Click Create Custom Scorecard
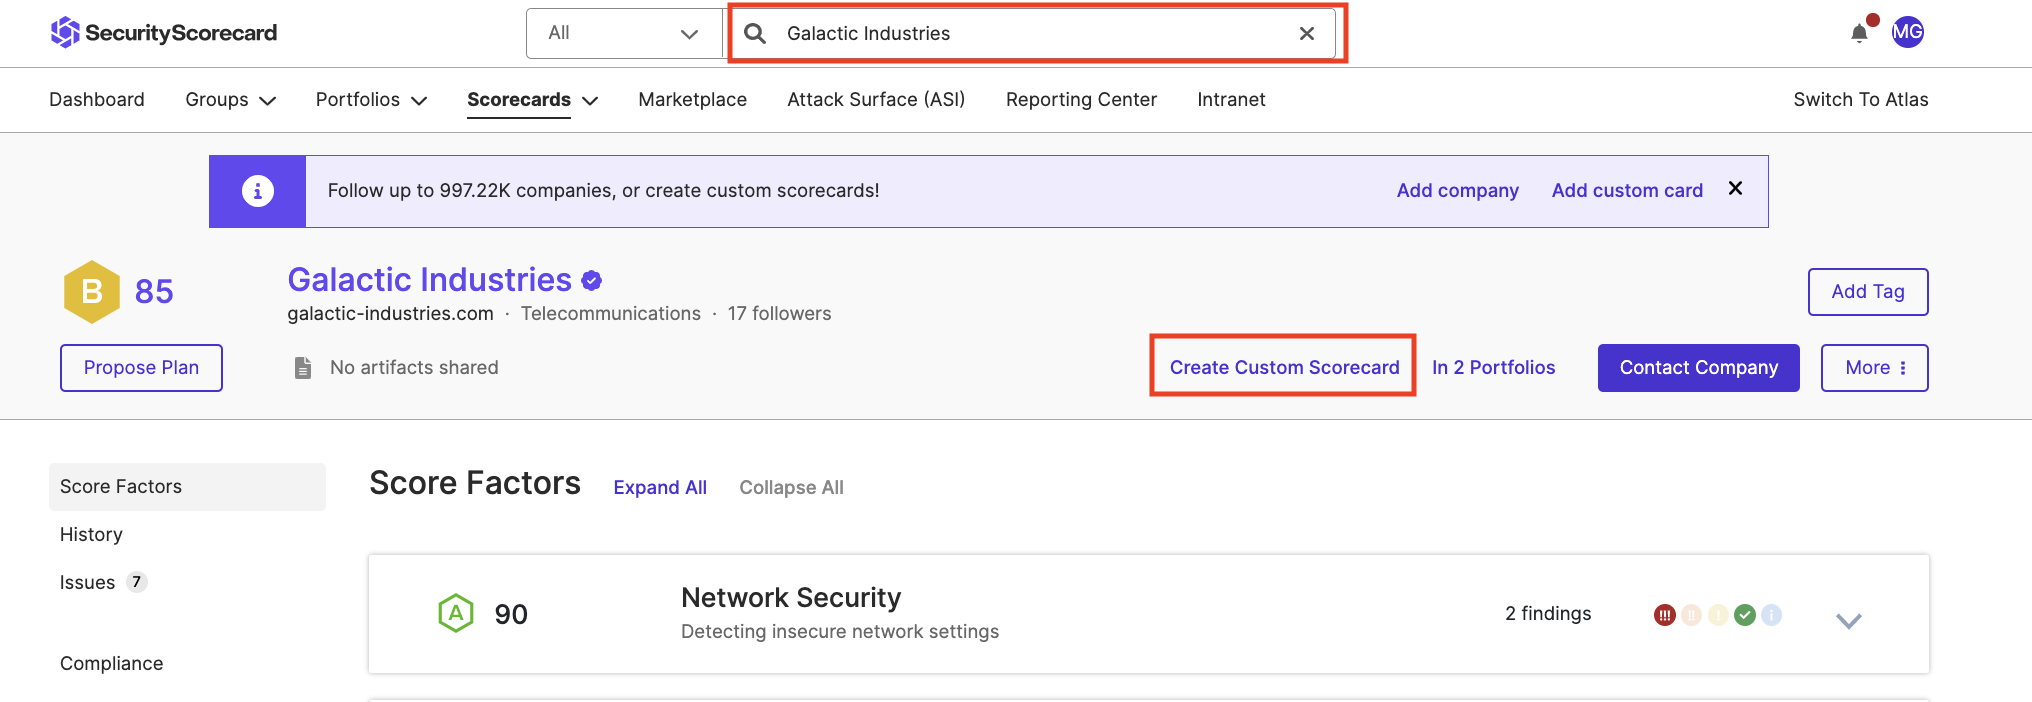 point(1284,367)
